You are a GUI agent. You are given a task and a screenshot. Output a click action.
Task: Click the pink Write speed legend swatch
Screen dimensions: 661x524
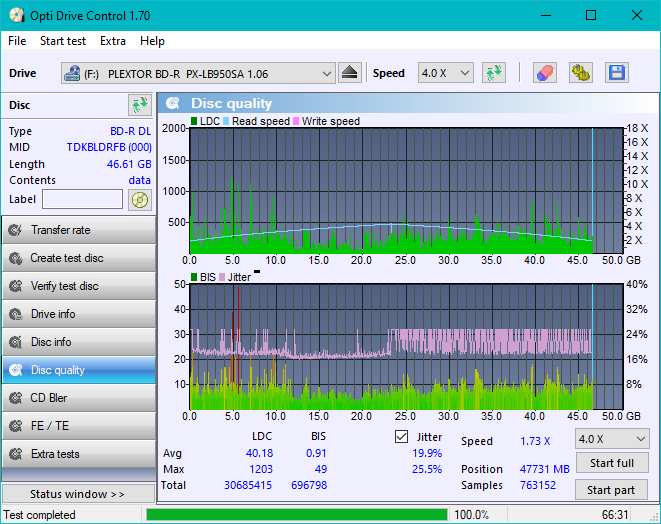[296, 121]
